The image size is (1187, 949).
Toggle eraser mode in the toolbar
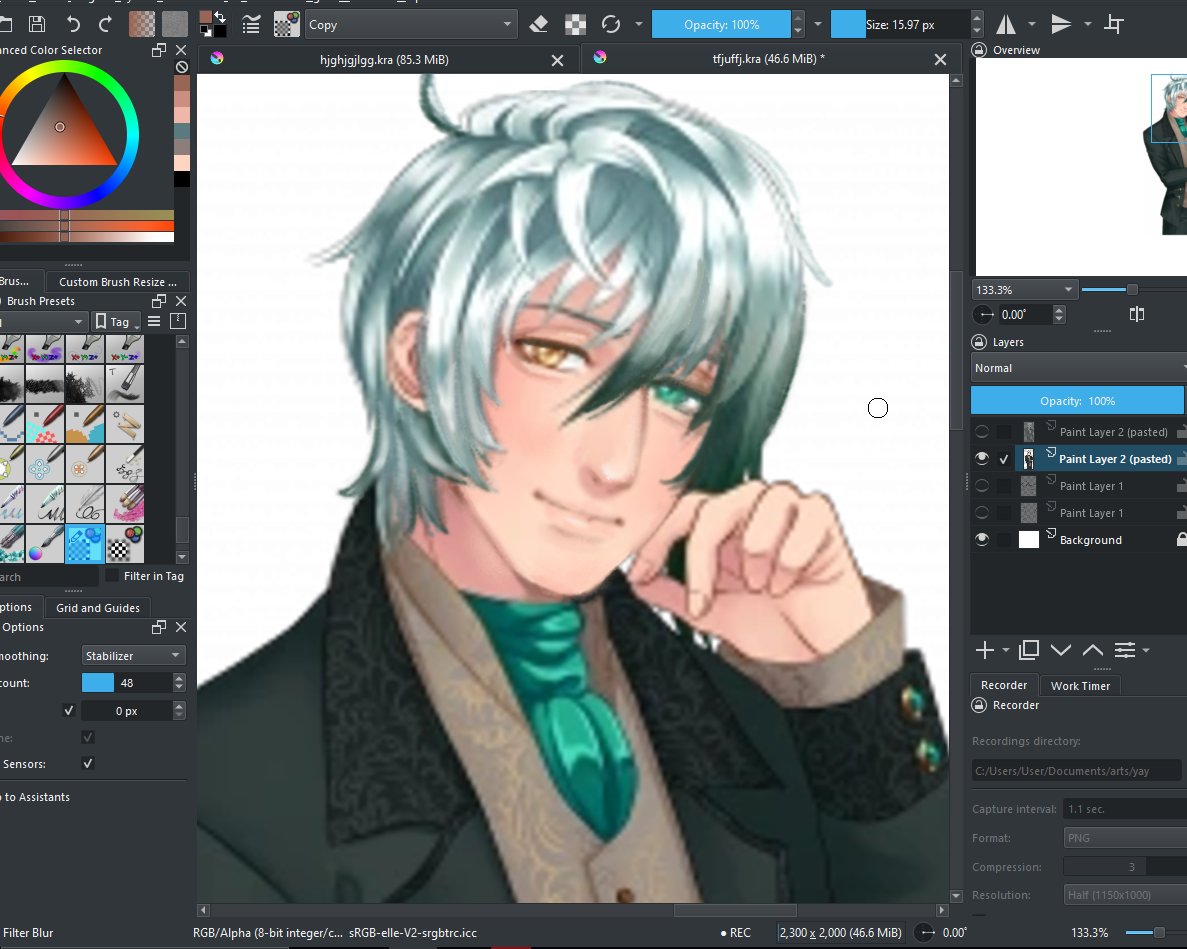[538, 24]
